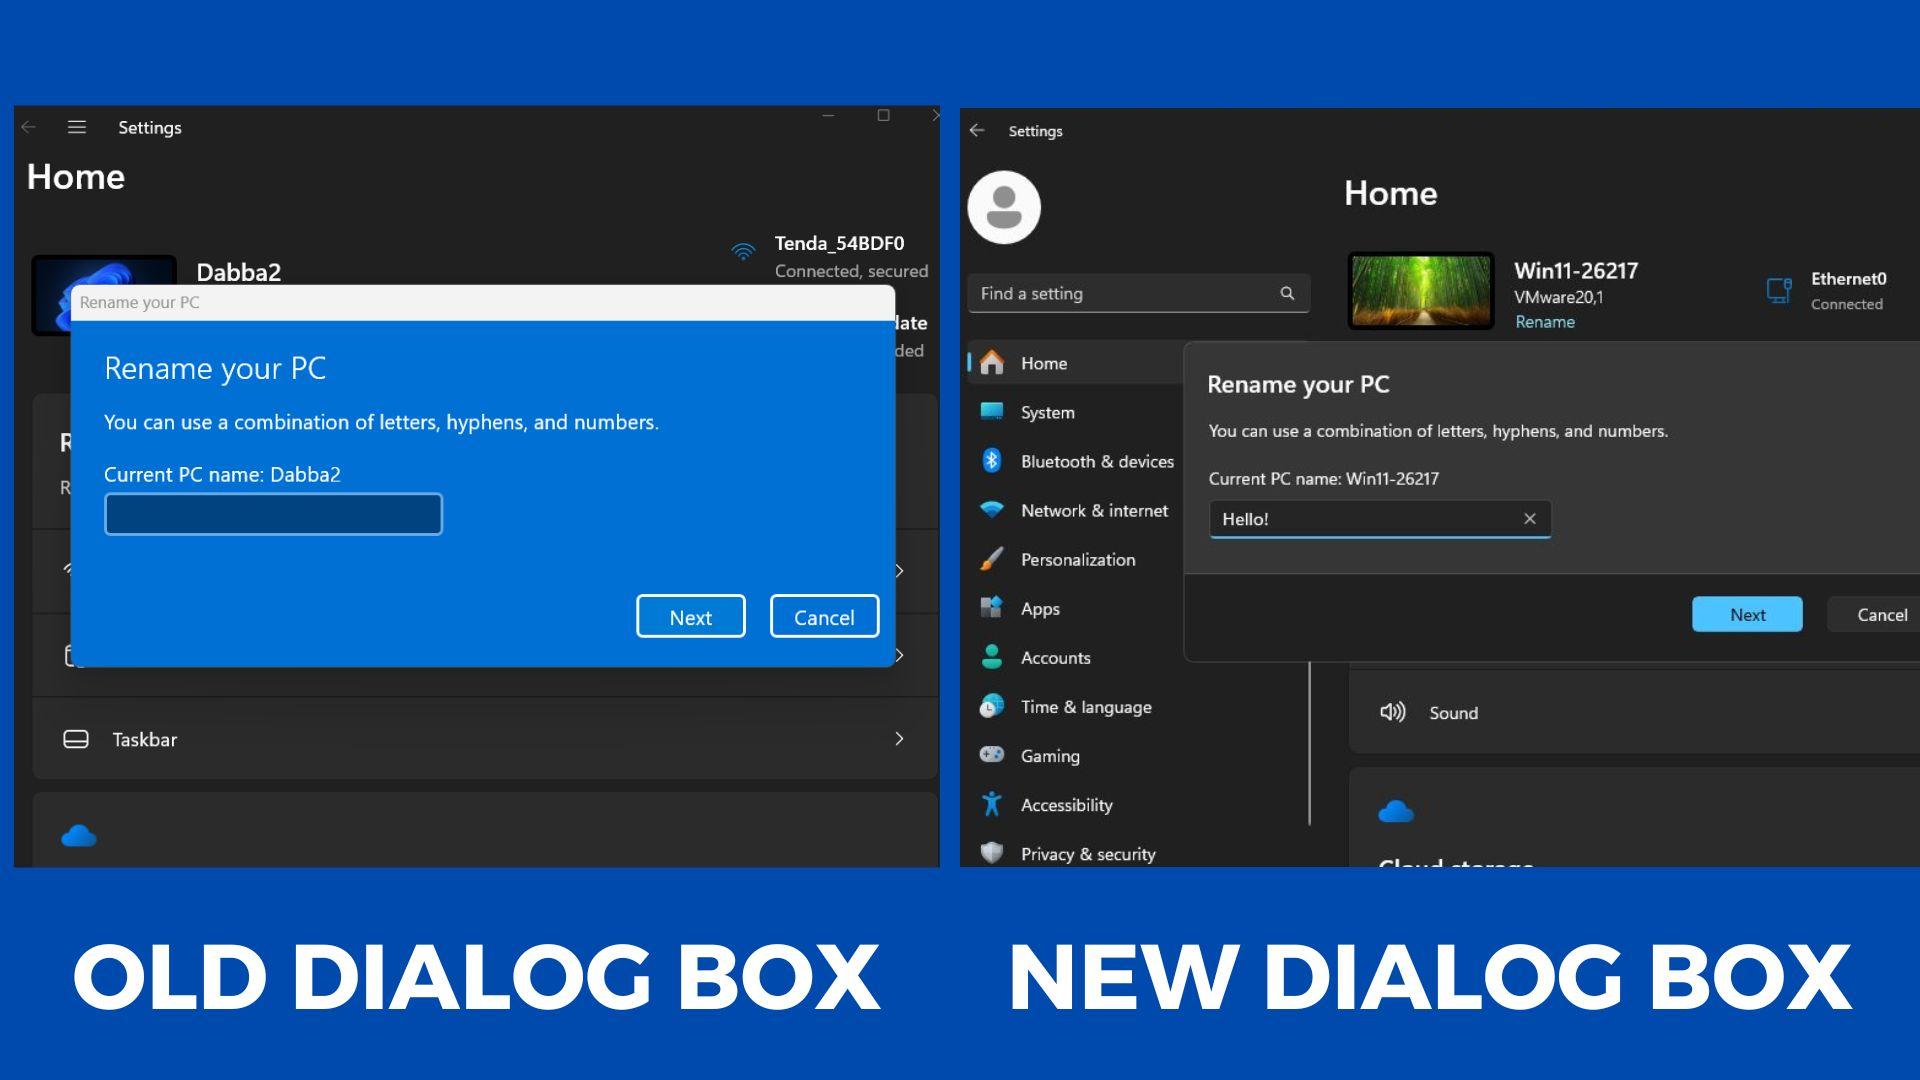
Task: Click the back arrow in new Settings window
Action: tap(977, 131)
